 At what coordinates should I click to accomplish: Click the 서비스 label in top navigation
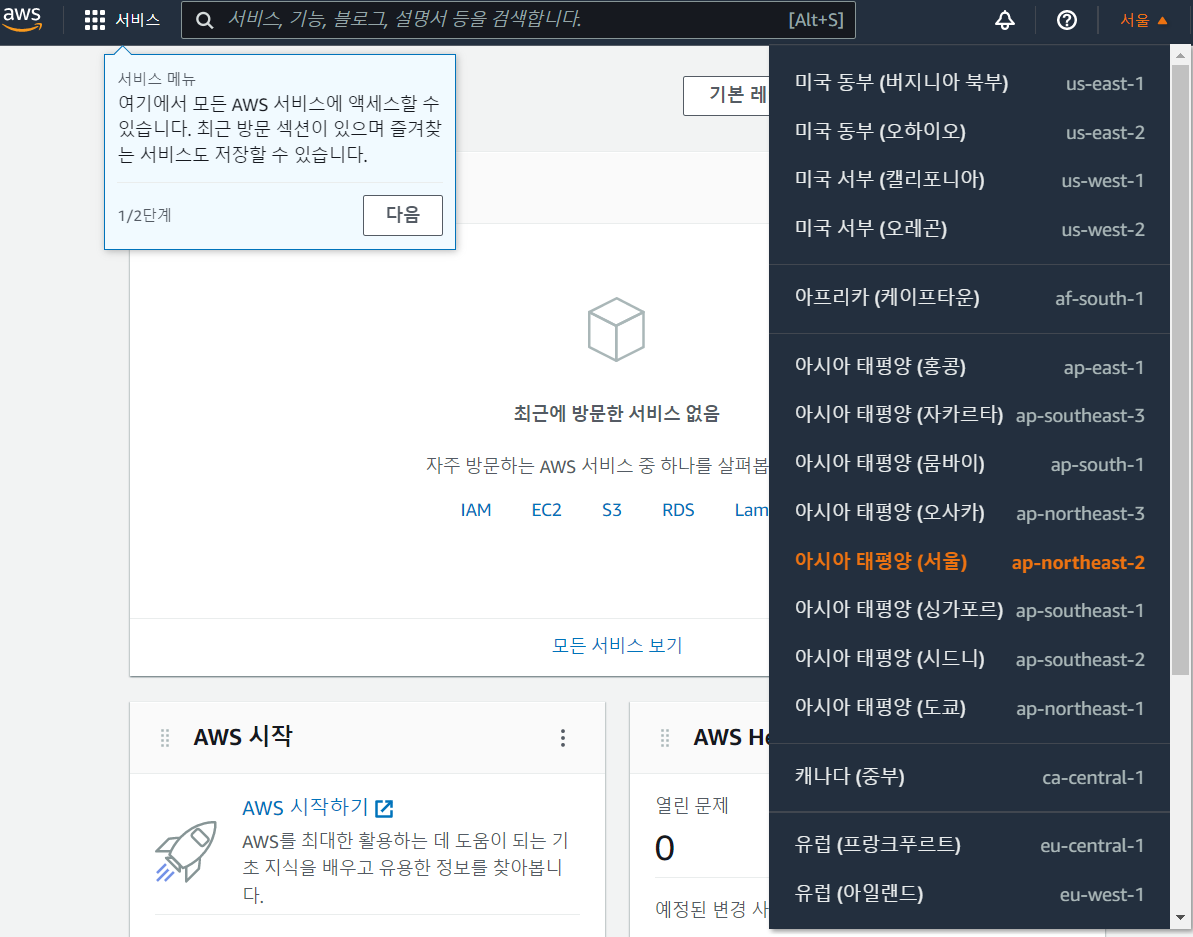[138, 20]
